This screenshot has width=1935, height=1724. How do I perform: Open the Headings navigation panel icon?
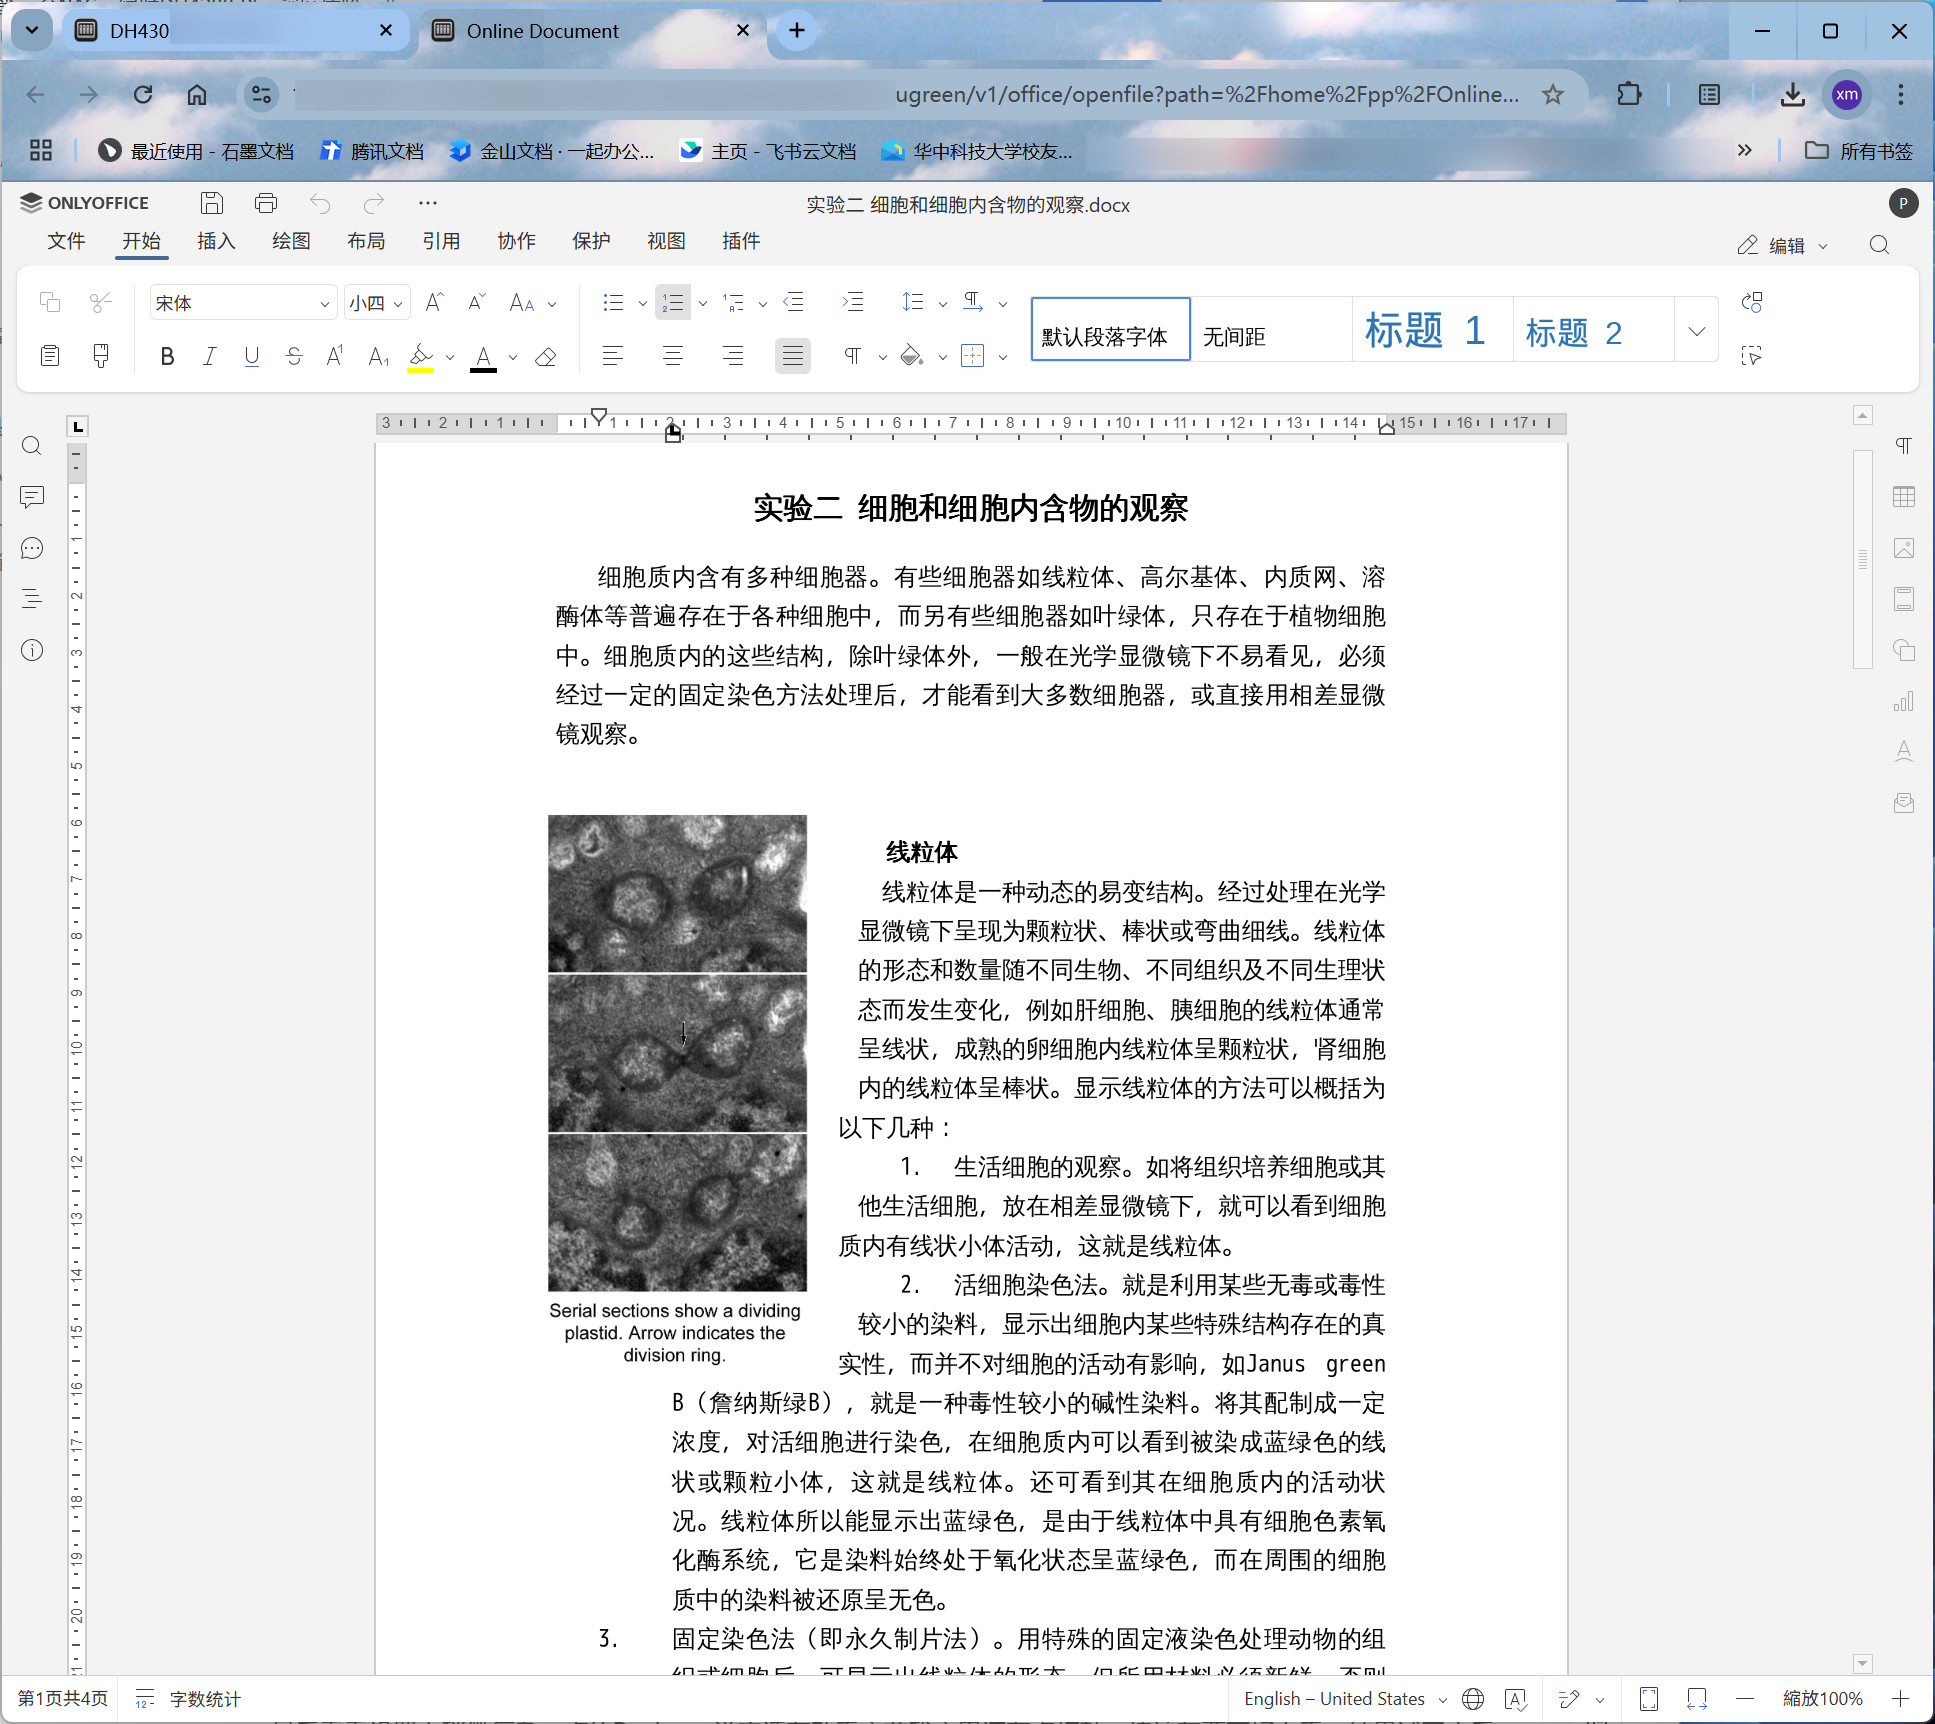[x=32, y=599]
